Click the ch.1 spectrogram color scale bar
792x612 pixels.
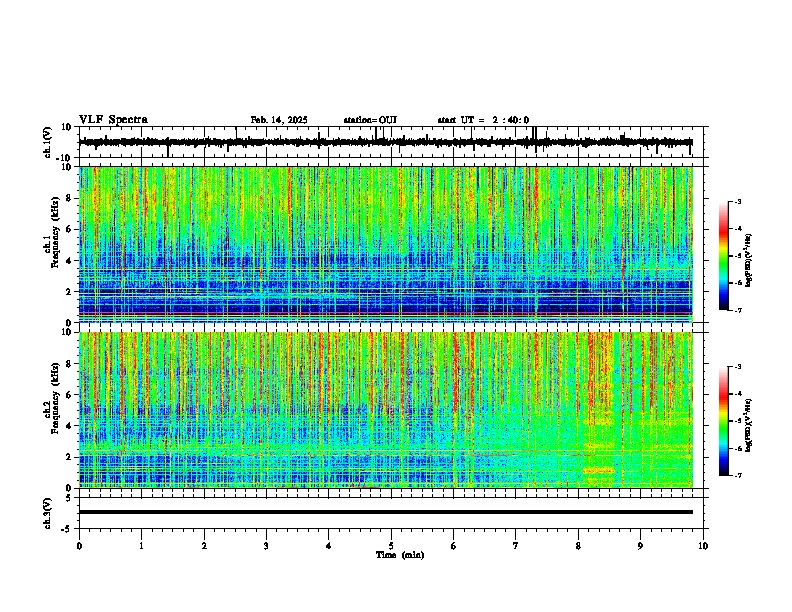pos(724,256)
